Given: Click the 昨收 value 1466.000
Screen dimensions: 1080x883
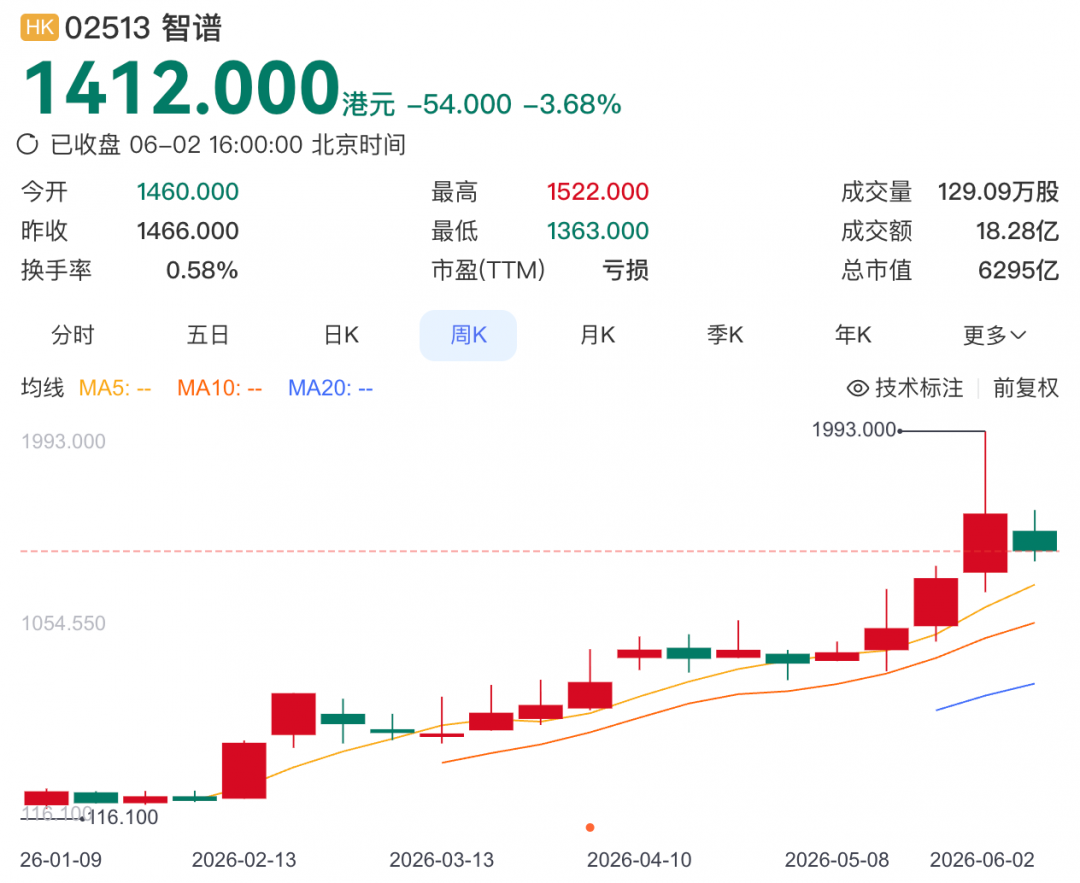Looking at the screenshot, I should pyautogui.click(x=187, y=231).
